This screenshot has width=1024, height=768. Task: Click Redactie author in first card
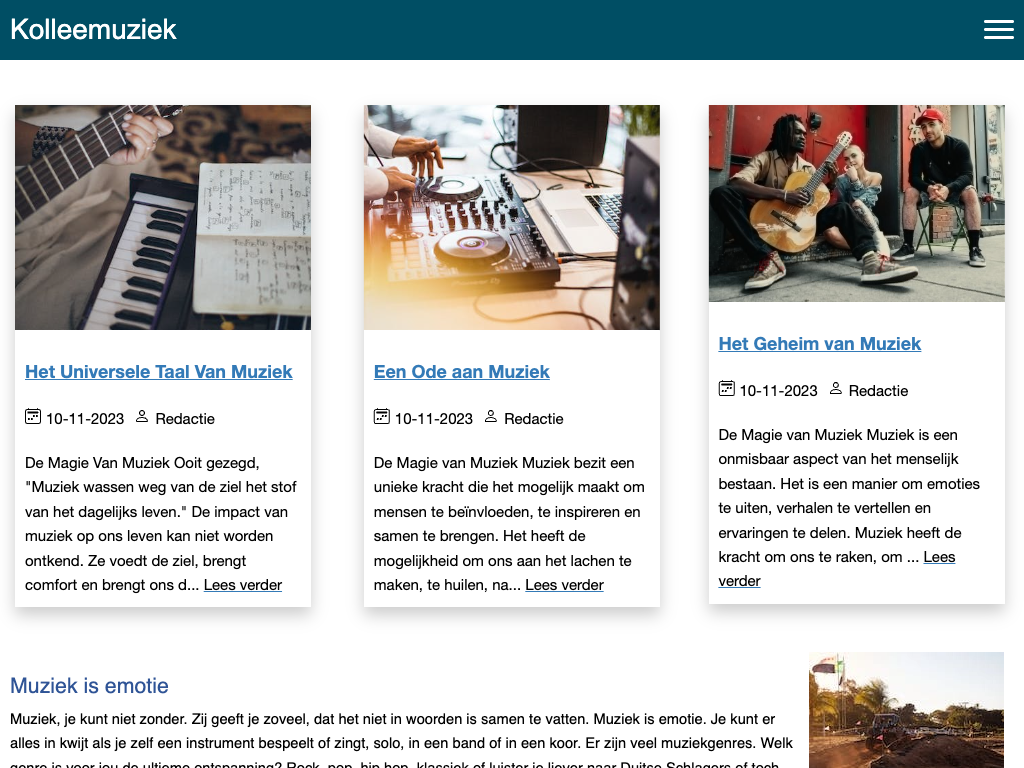(185, 419)
